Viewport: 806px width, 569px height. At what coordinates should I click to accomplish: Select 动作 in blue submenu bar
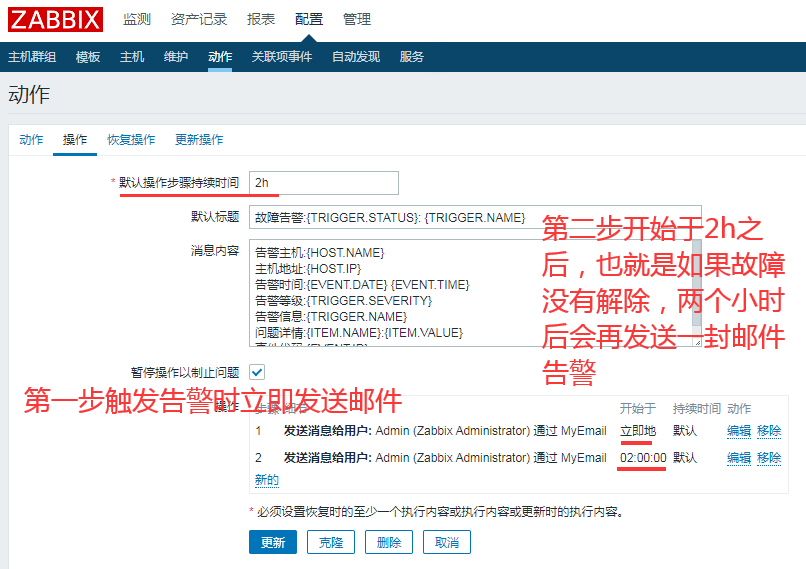220,57
